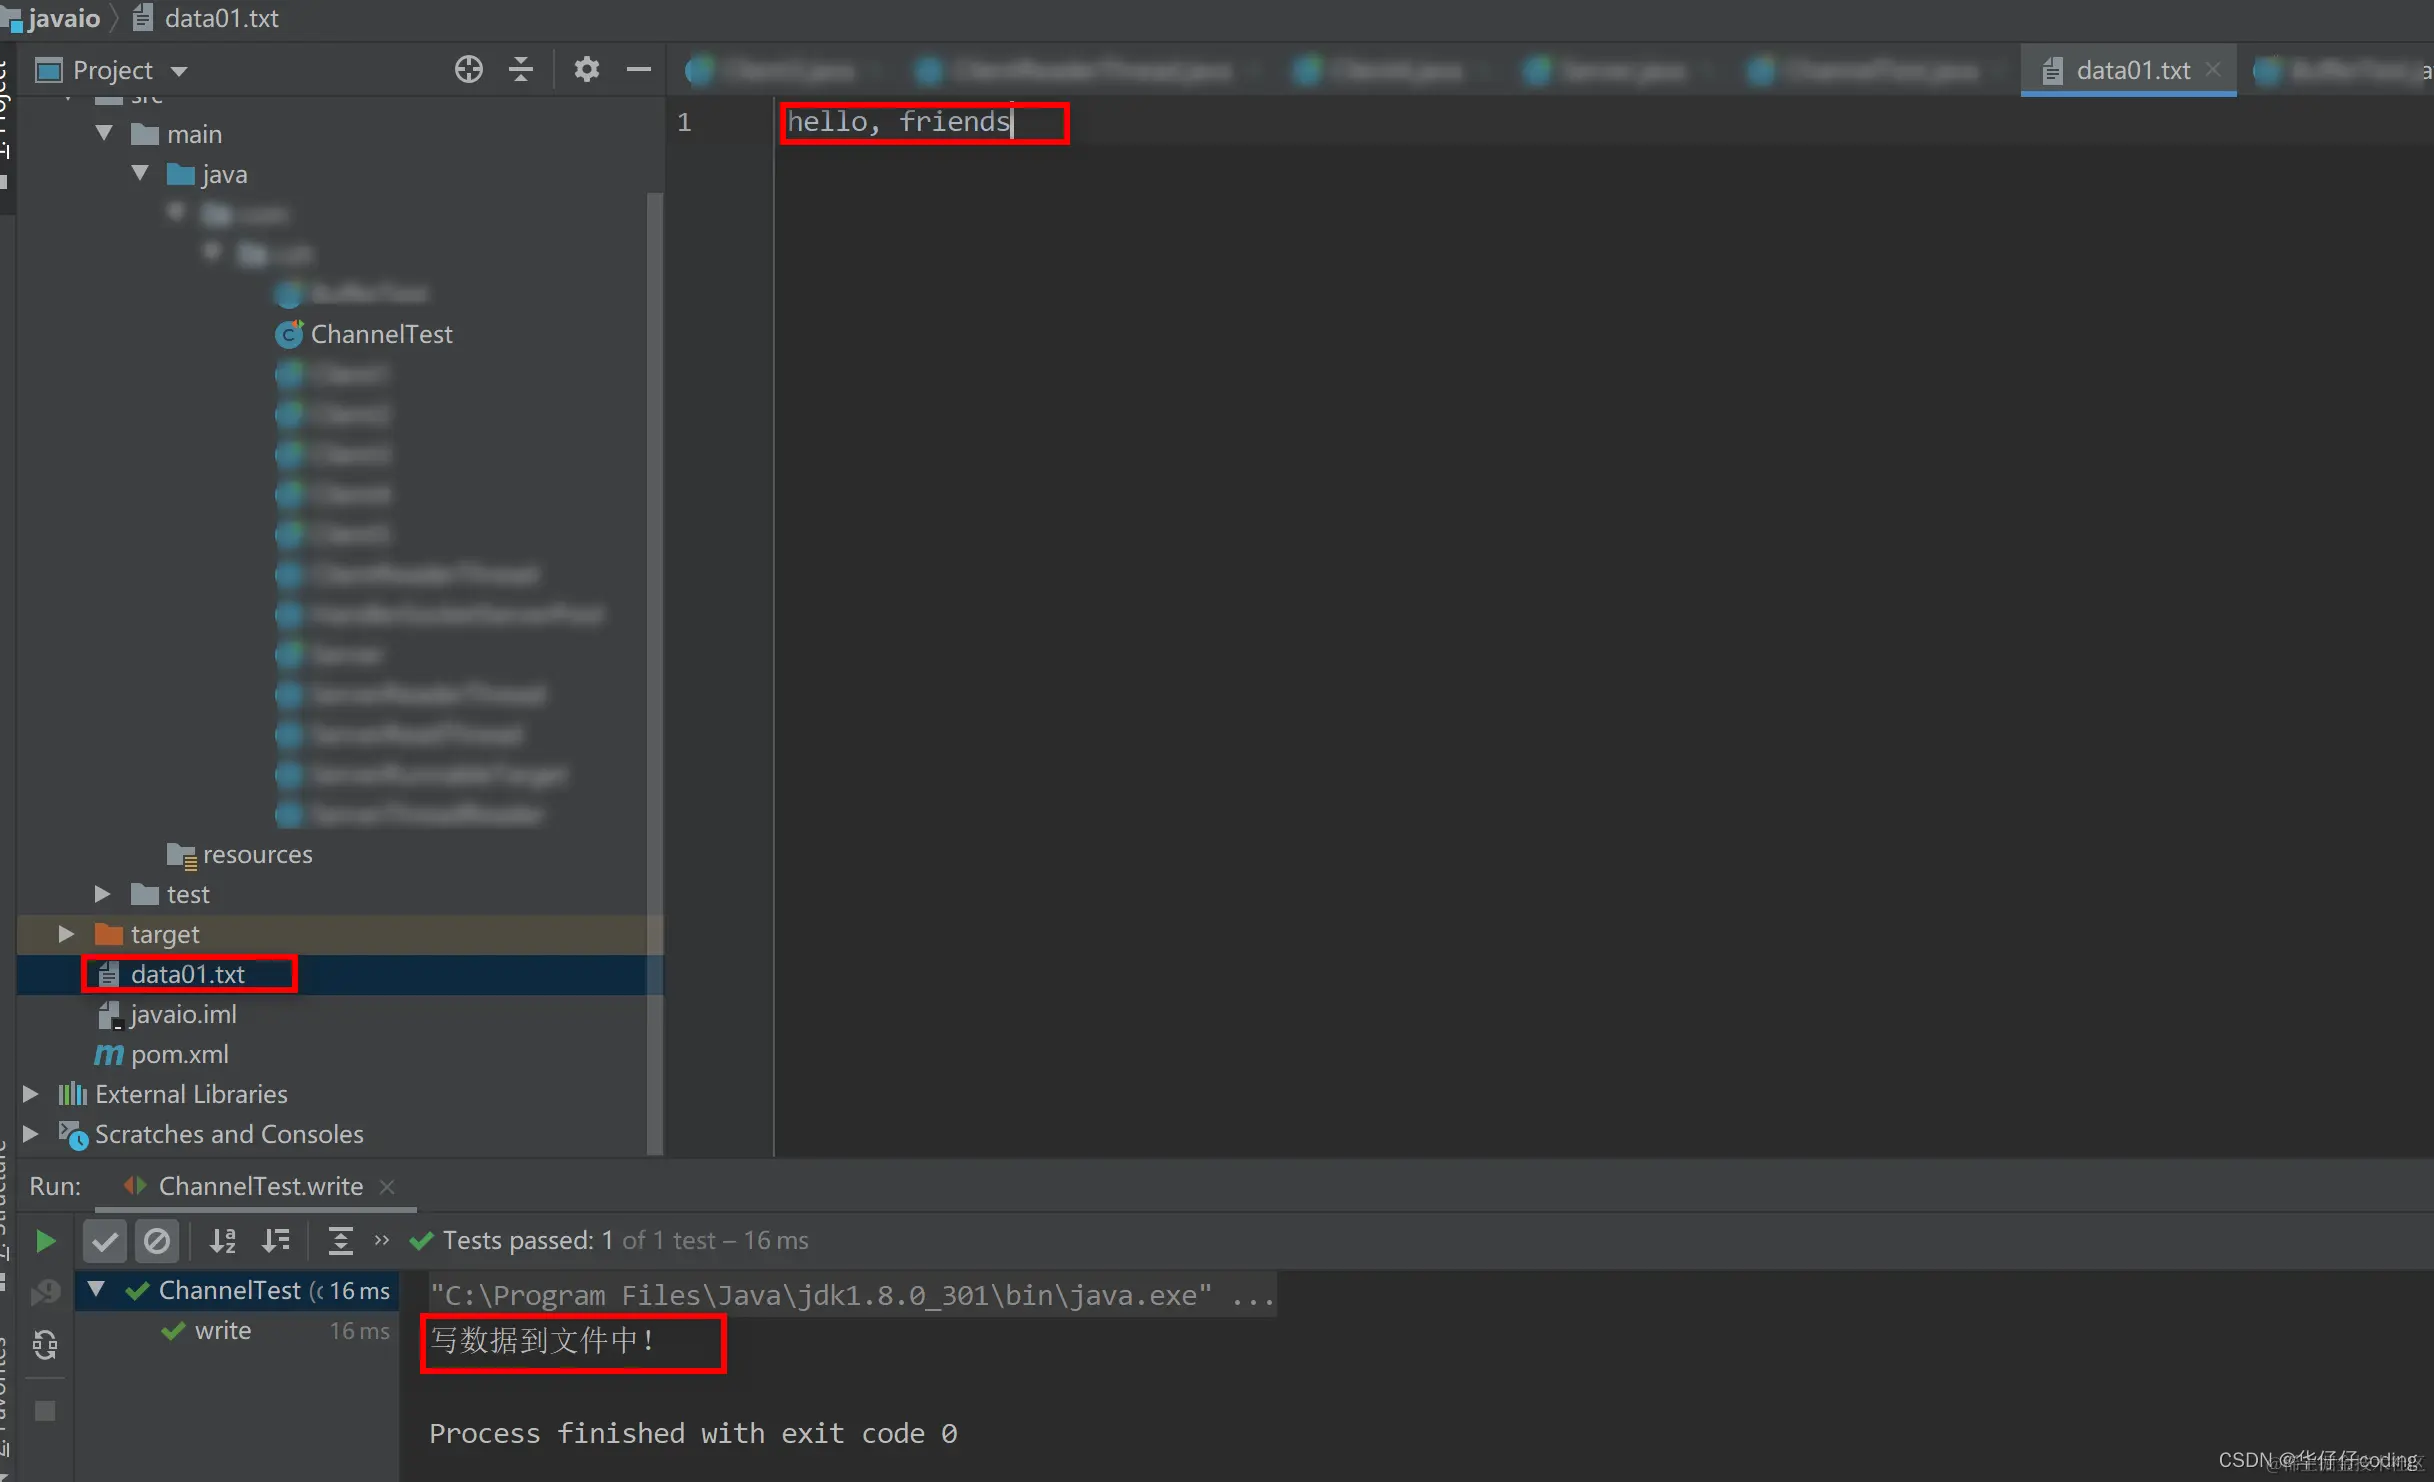Toggle the Show Passed tests button

(104, 1241)
